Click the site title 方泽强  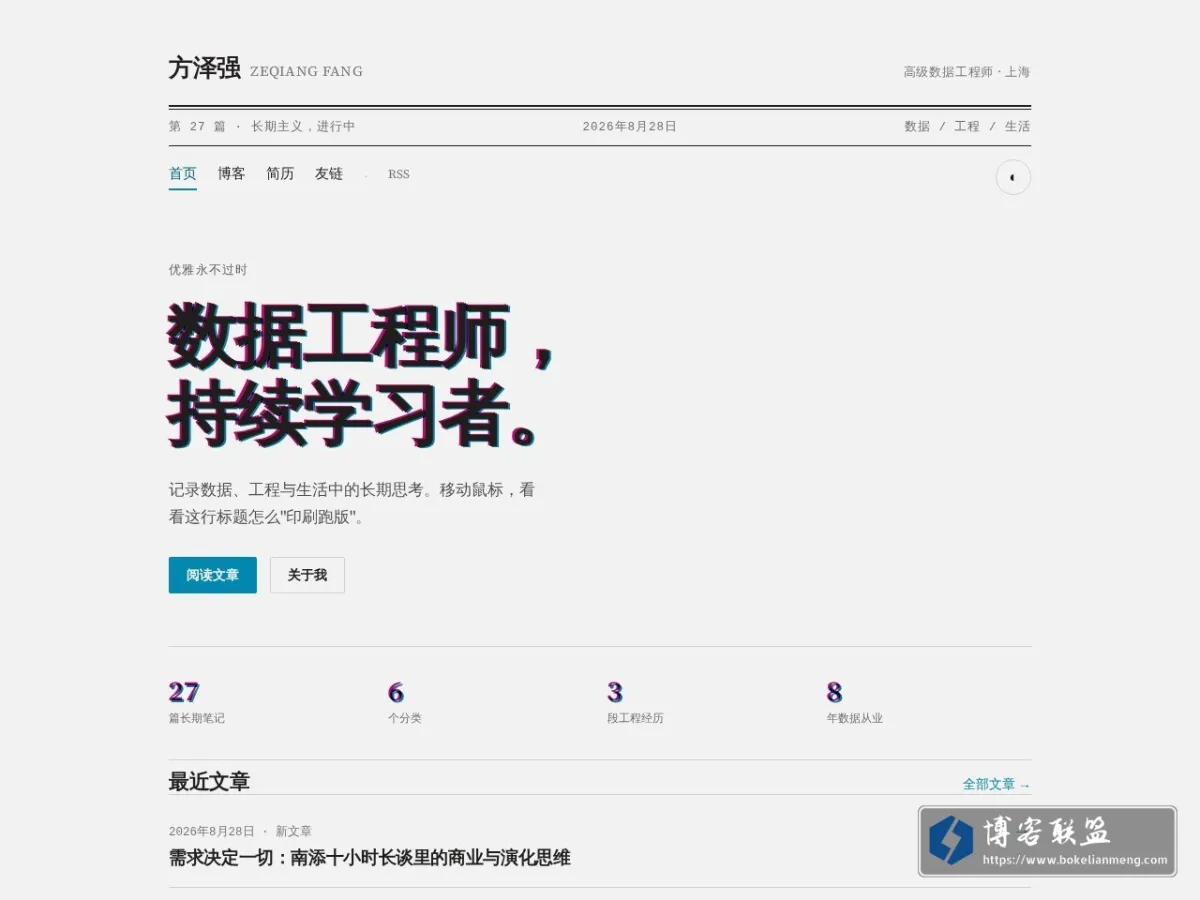click(205, 68)
